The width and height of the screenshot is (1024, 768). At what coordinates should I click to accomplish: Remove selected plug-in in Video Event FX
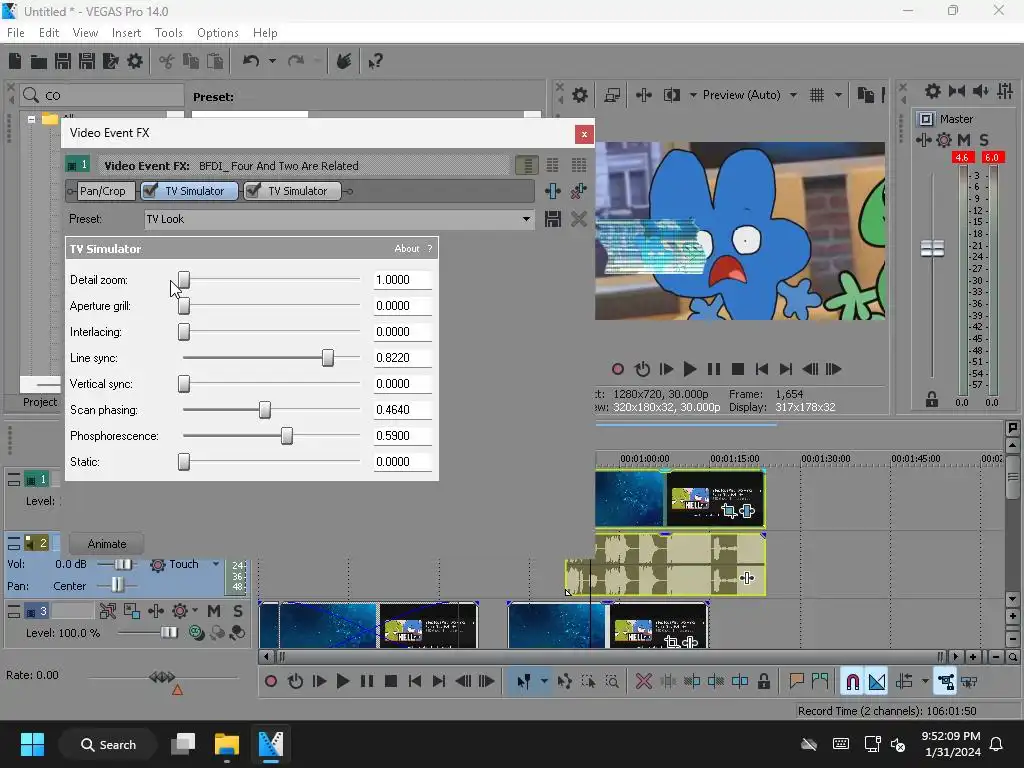(579, 191)
